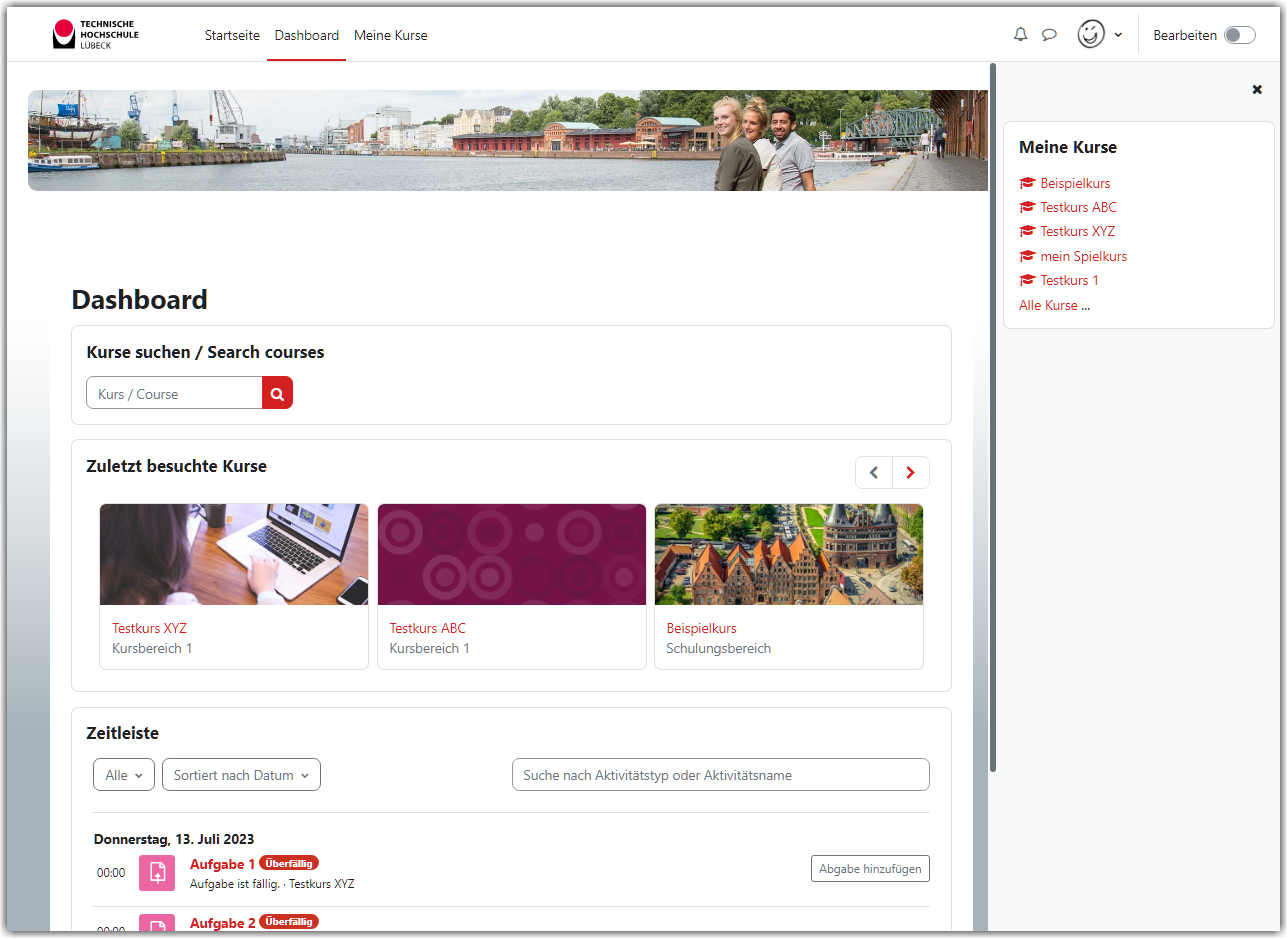Toggle the Bearbeiten edit mode switch
The image size is (1288, 939).
(x=1239, y=35)
